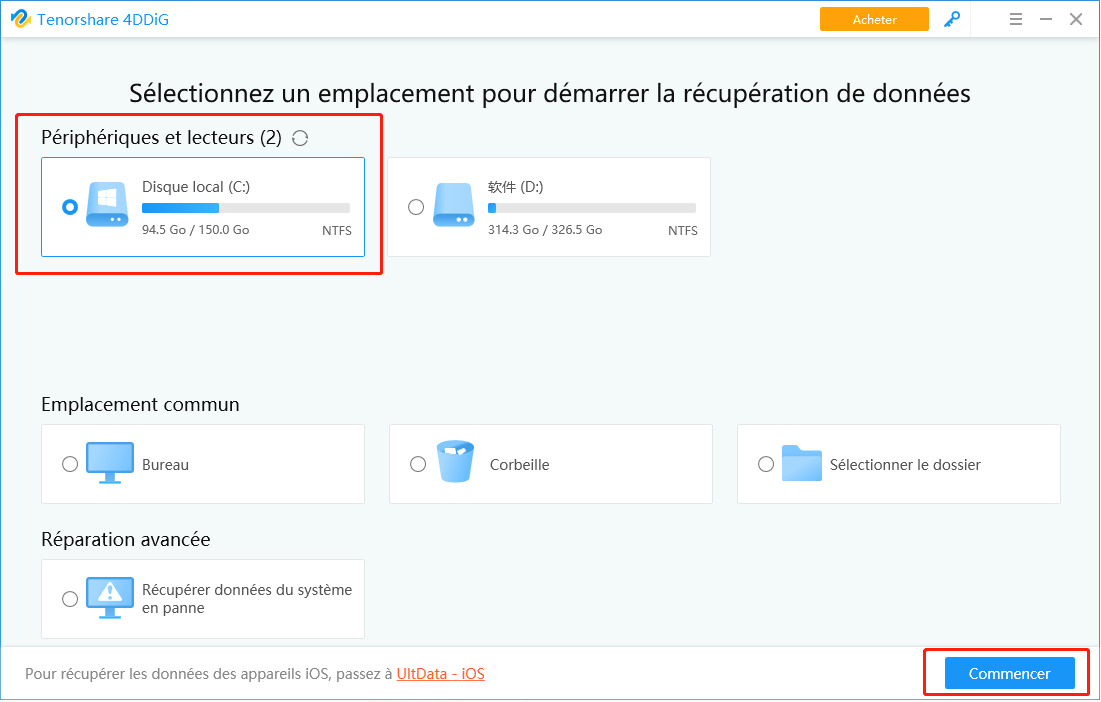Click the Acheter button

pyautogui.click(x=874, y=20)
